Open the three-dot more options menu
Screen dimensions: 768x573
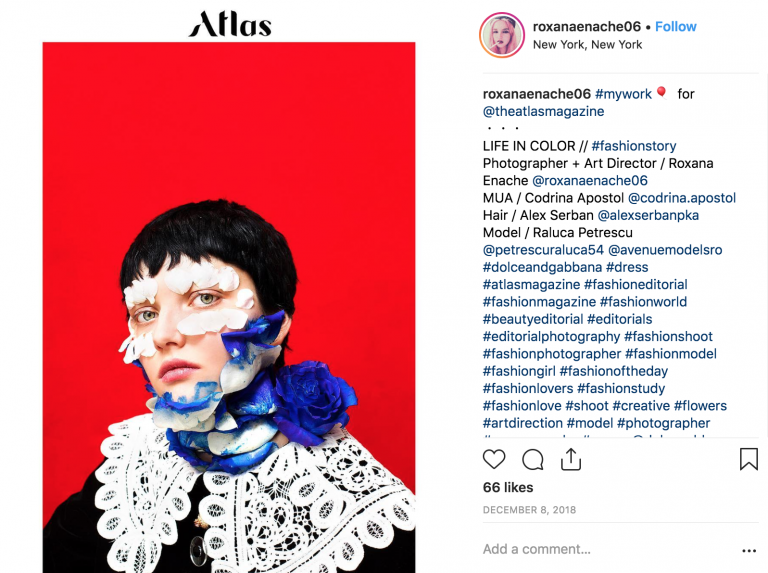click(x=749, y=550)
